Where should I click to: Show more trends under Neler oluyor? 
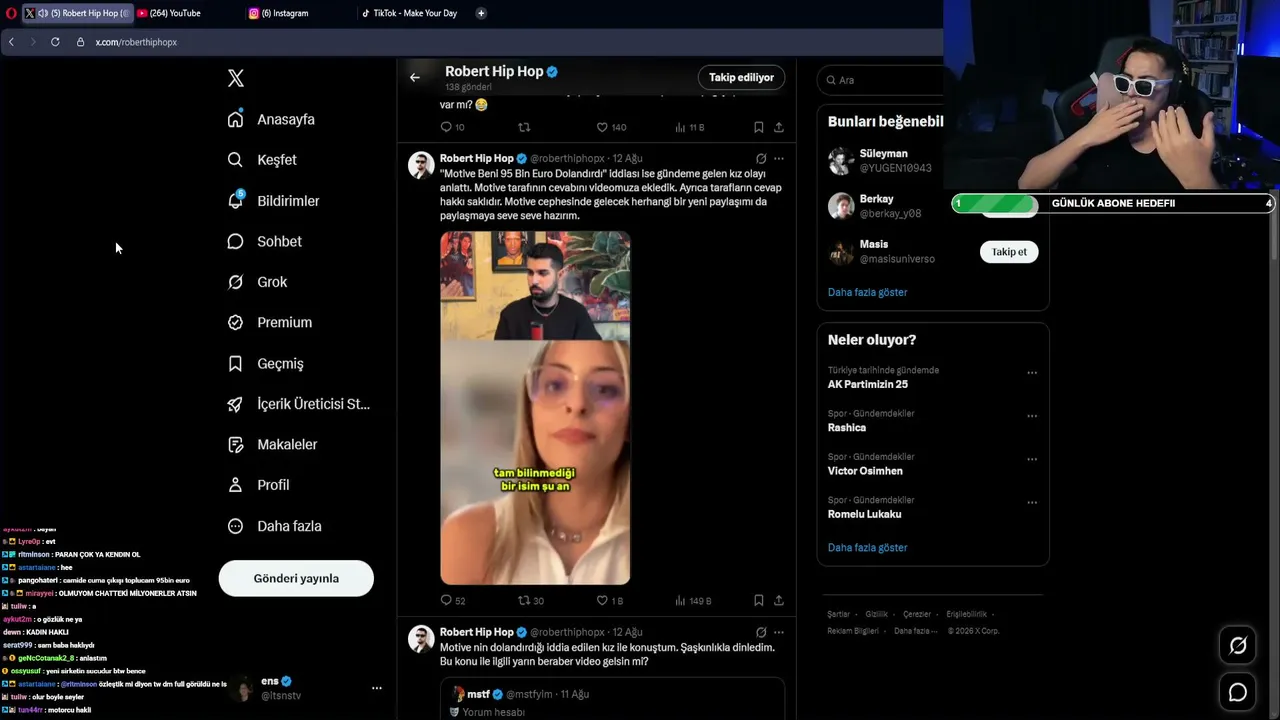pos(867,547)
